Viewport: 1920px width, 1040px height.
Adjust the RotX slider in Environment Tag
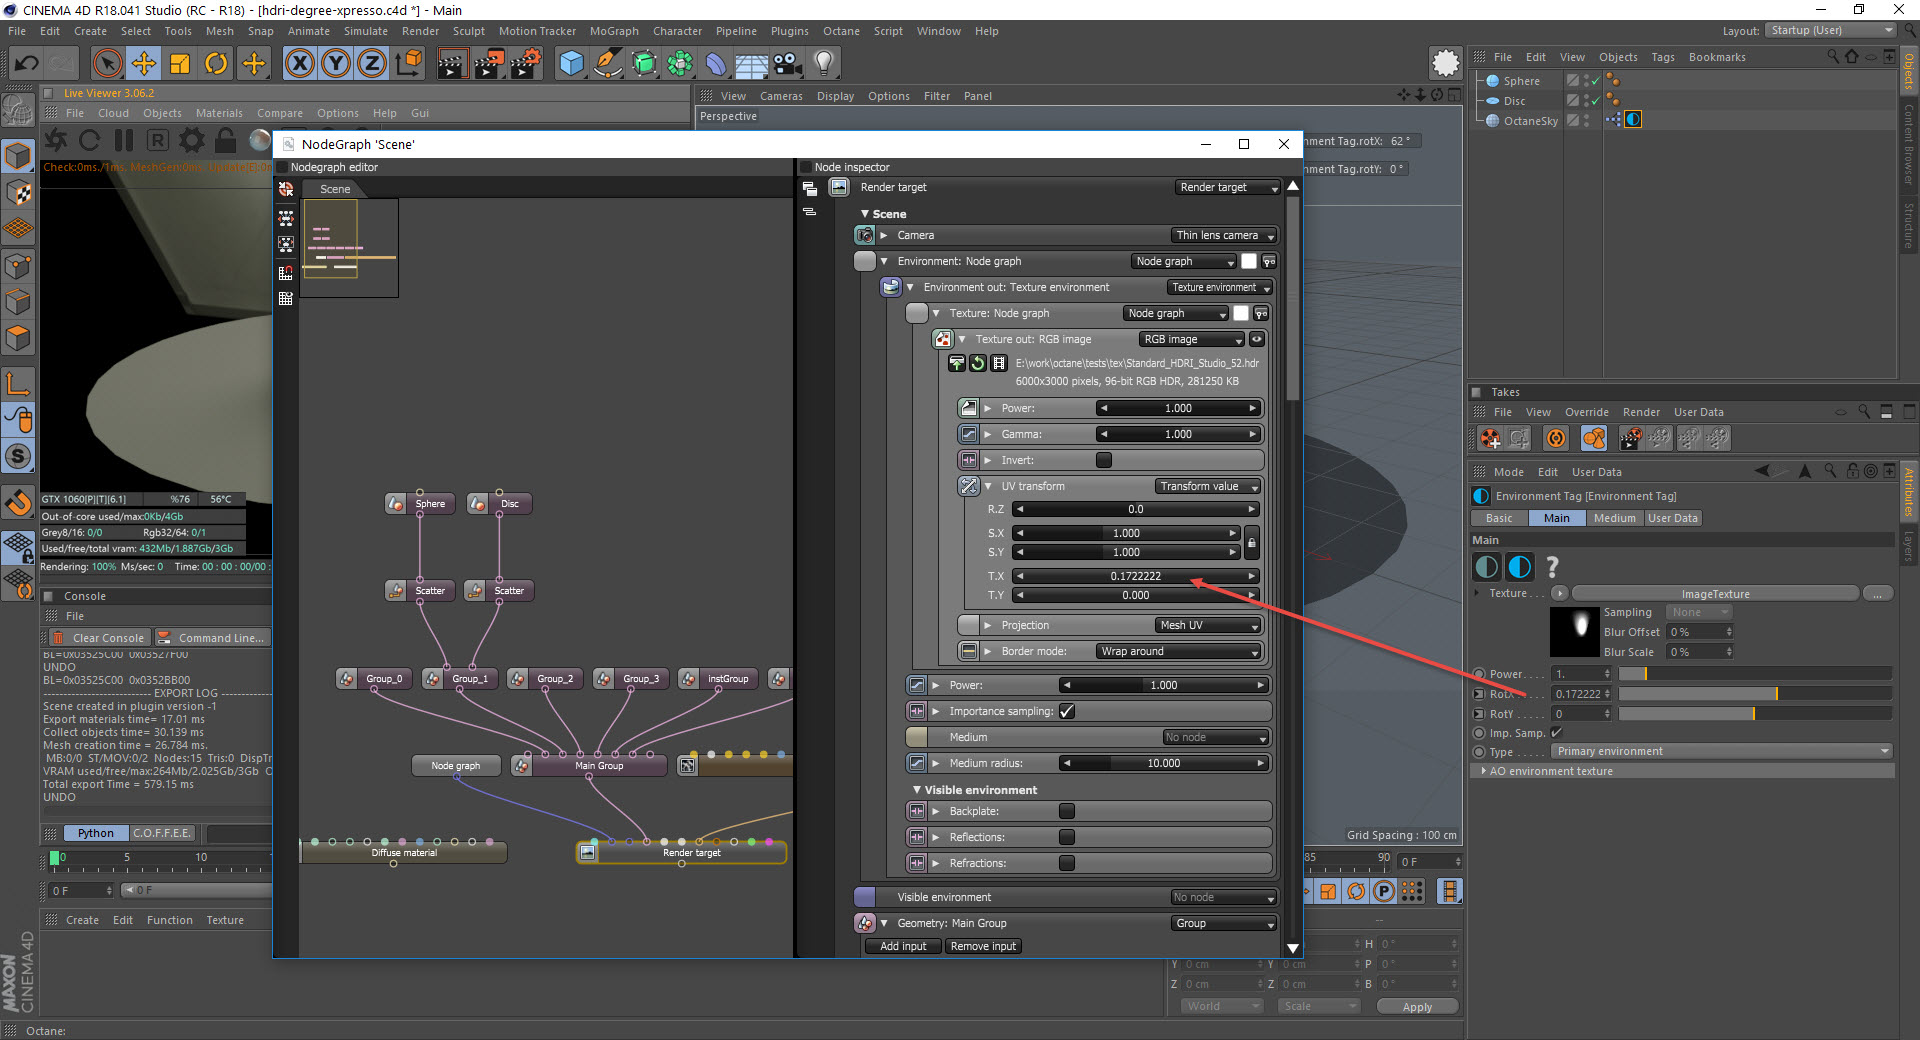pos(1755,694)
